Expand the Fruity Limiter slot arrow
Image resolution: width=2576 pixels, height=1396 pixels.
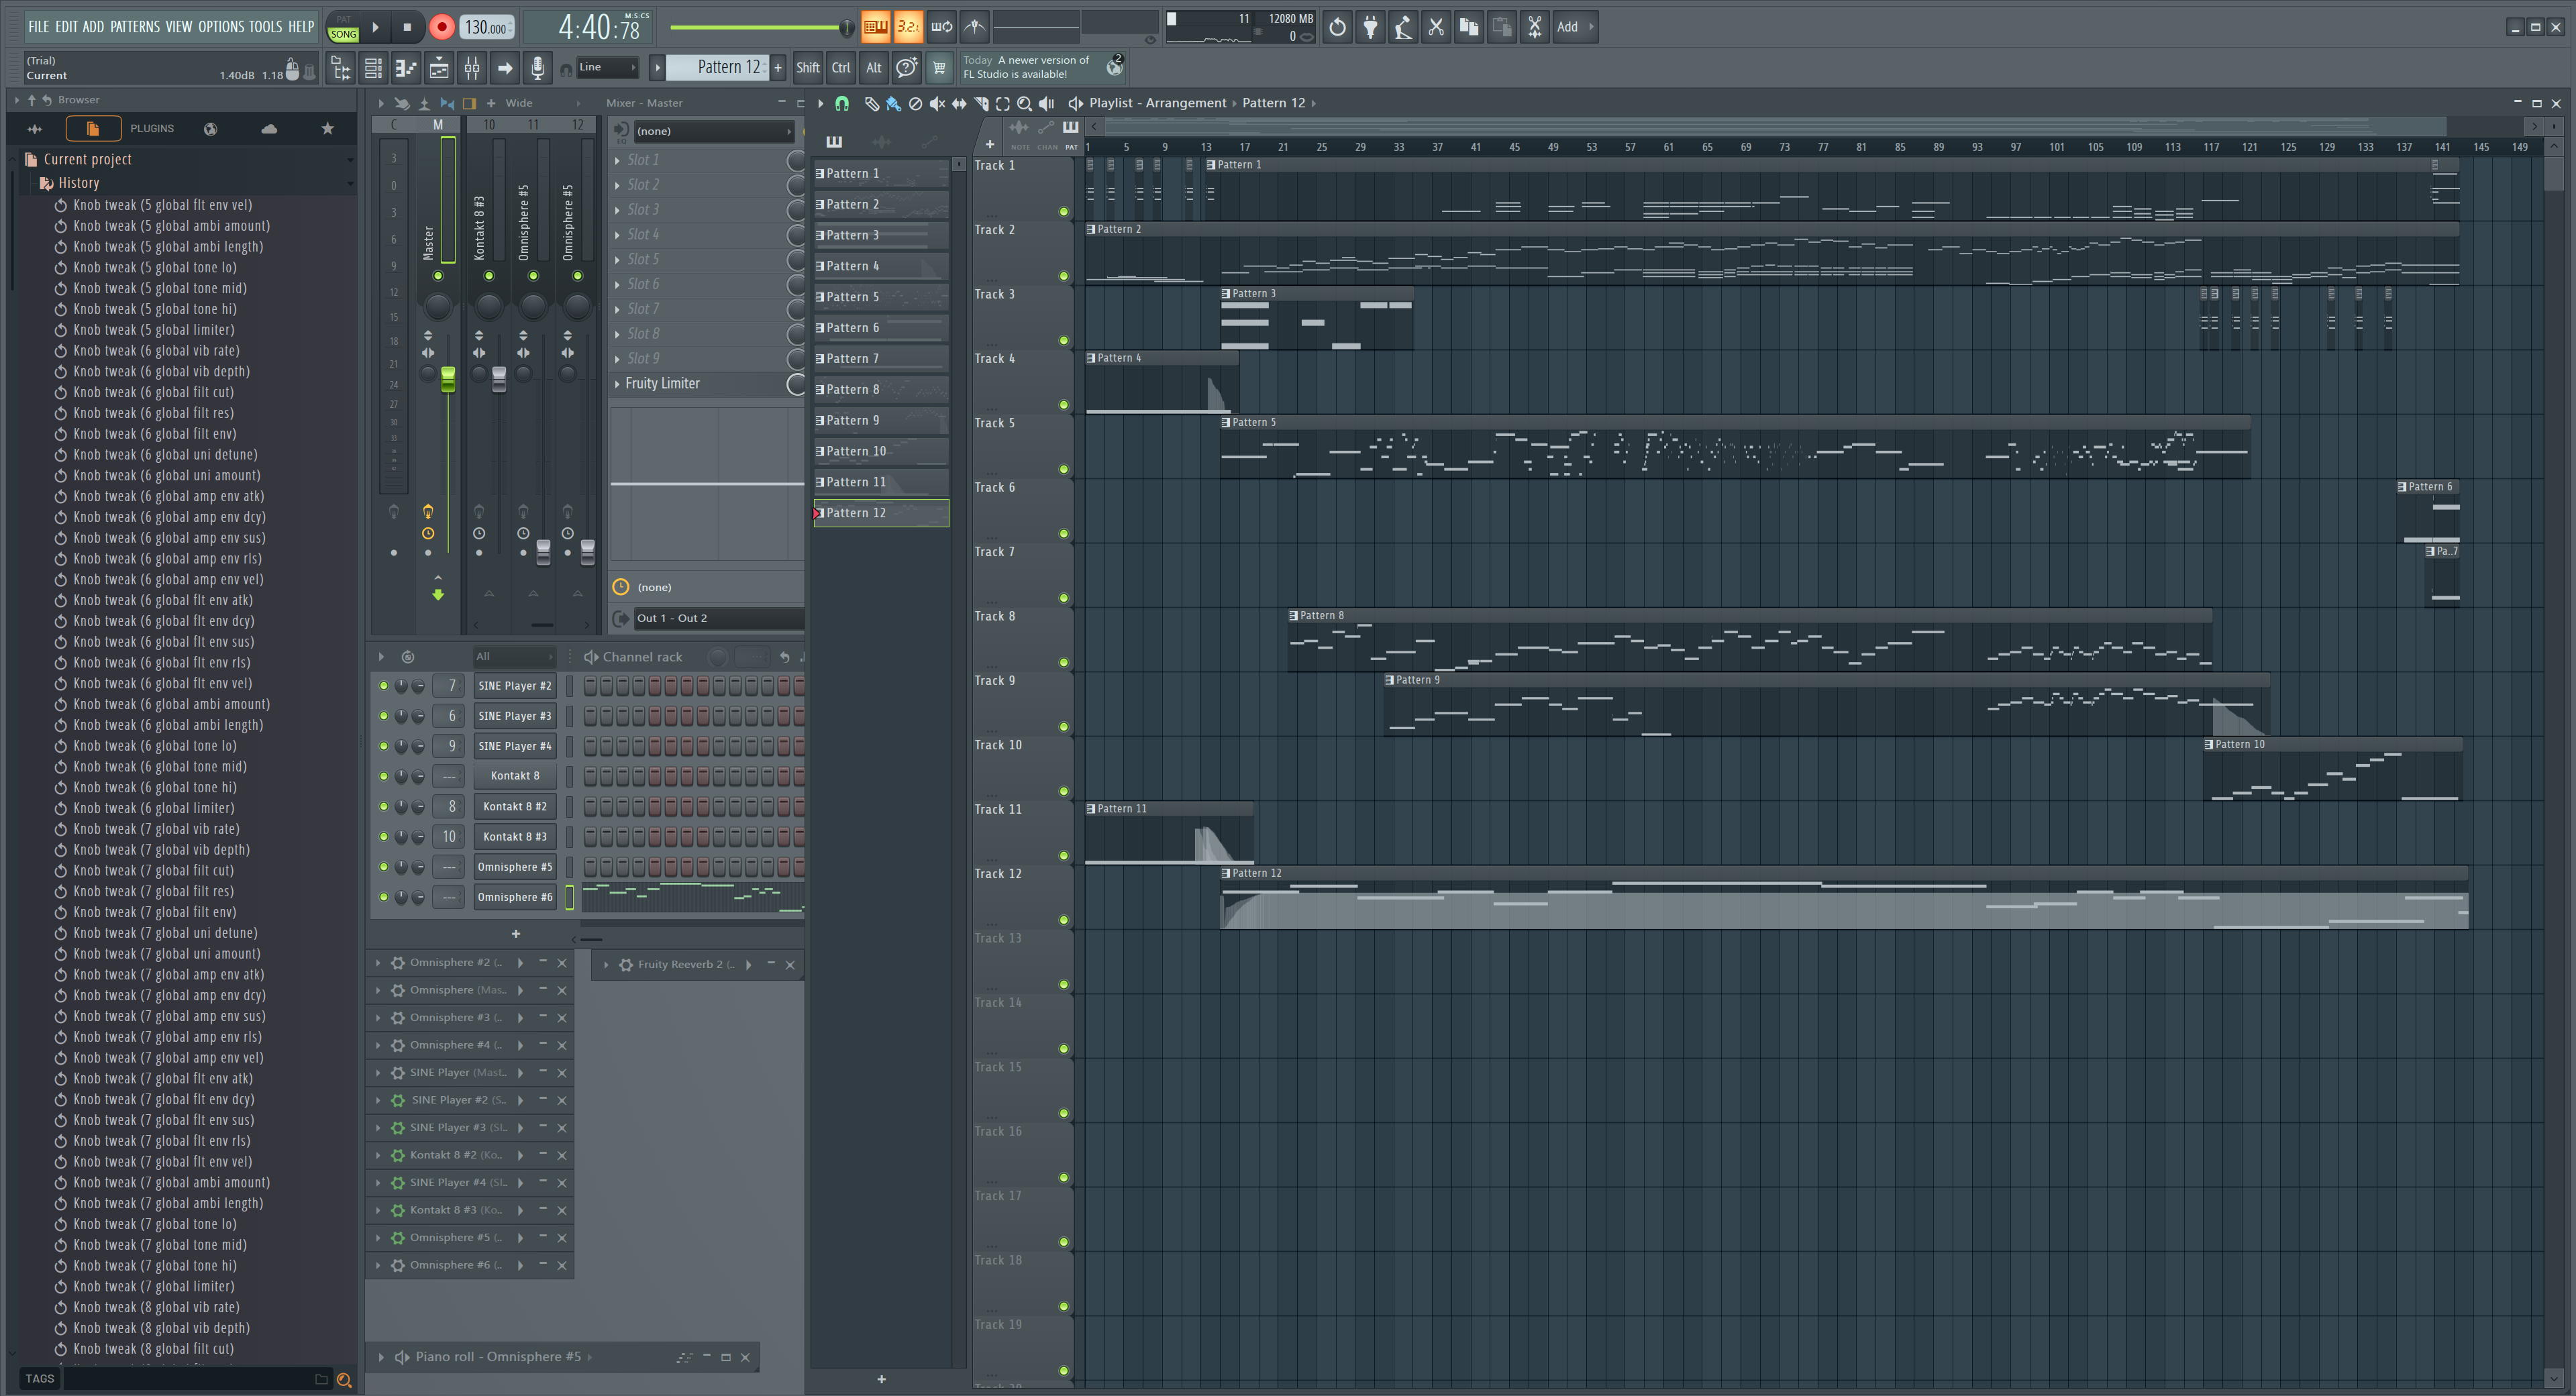(x=617, y=384)
